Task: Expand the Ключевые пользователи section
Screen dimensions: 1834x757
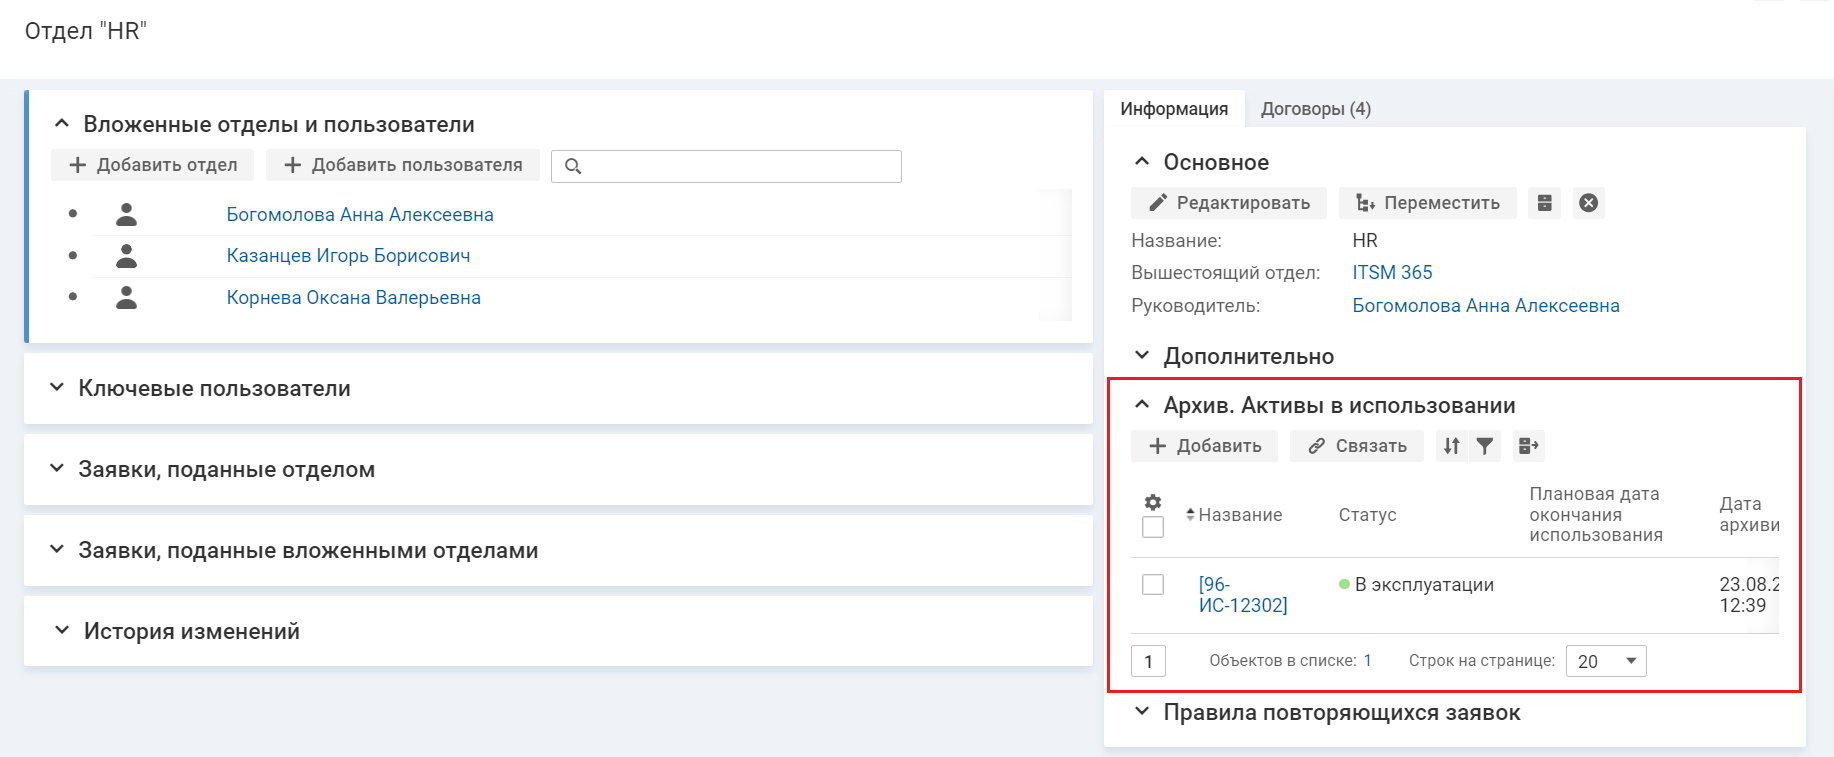Action: pyautogui.click(x=214, y=388)
